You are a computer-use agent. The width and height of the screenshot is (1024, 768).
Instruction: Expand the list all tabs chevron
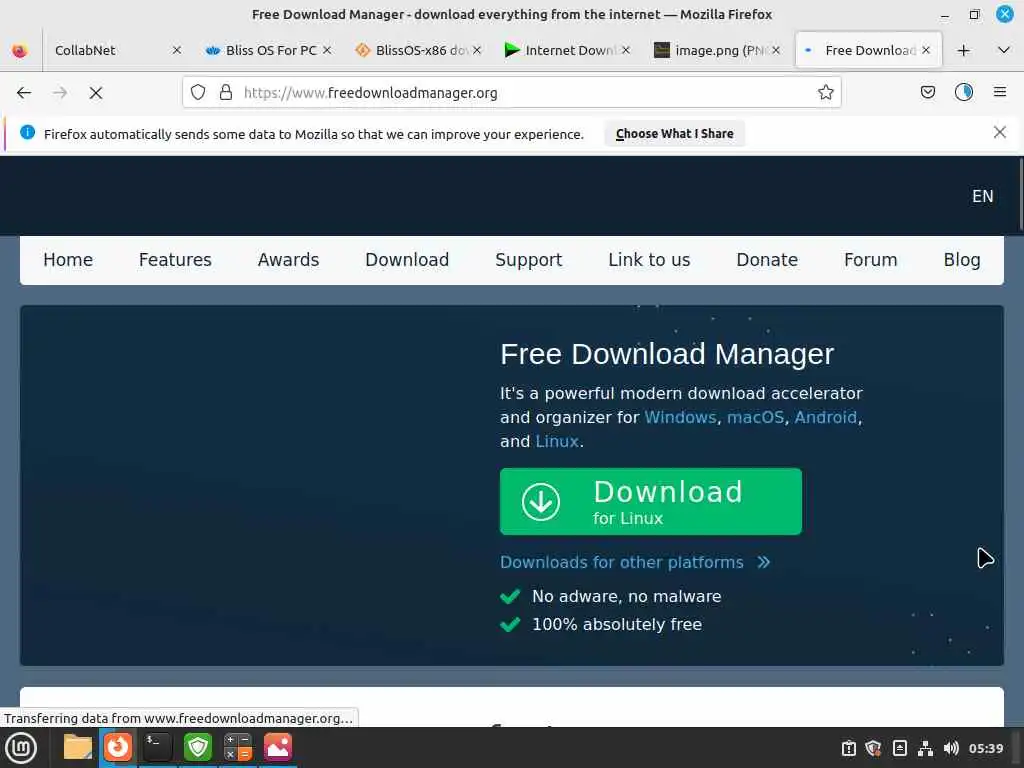tap(1004, 50)
